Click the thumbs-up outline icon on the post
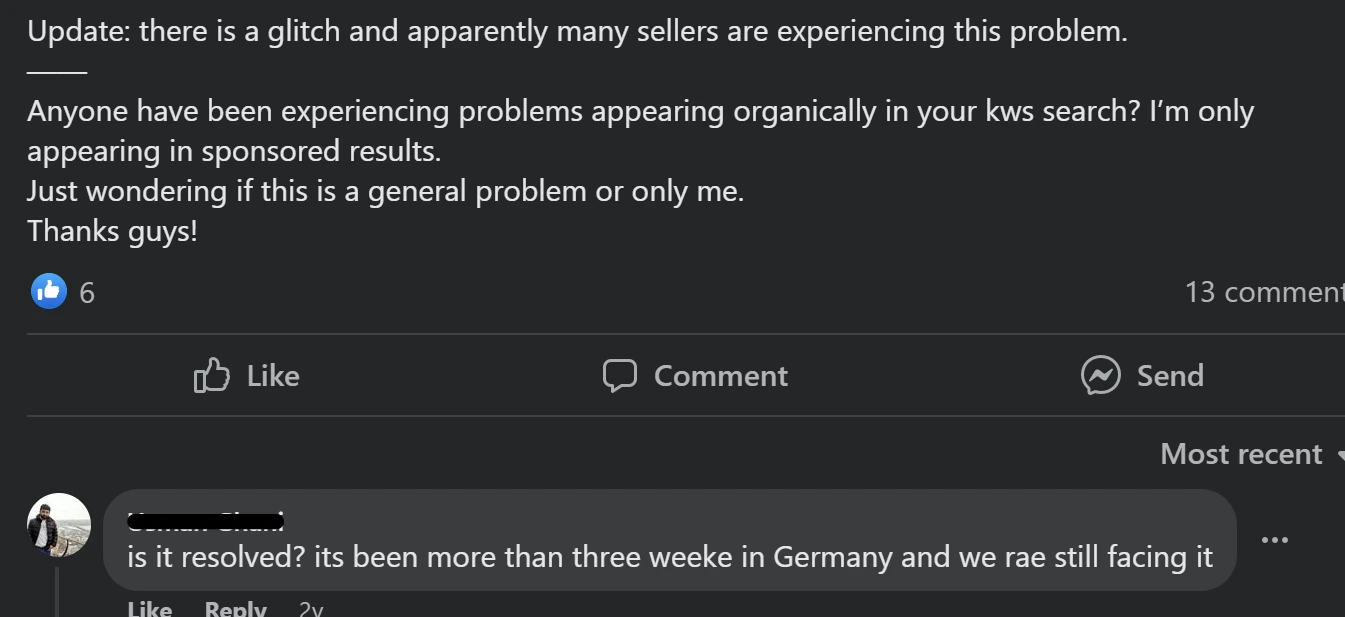This screenshot has height=617, width=1345. click(x=212, y=376)
